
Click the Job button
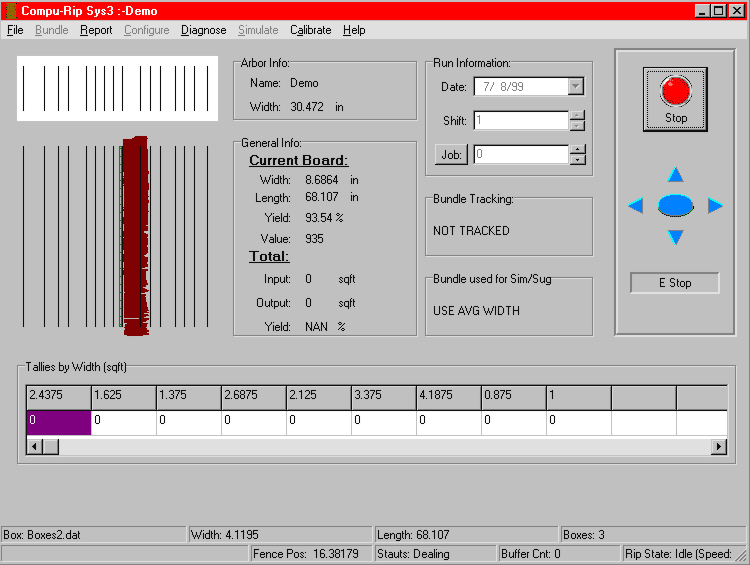coord(452,155)
